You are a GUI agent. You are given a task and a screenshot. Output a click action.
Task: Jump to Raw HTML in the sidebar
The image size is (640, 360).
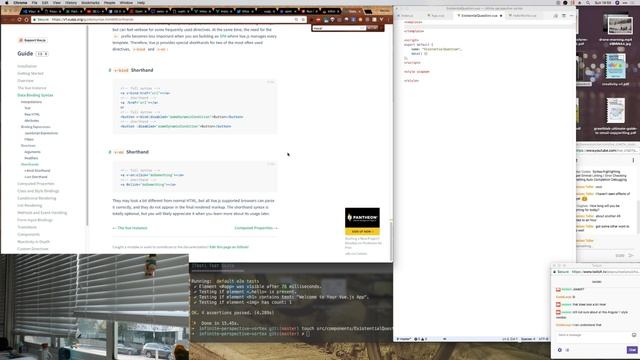[32, 114]
